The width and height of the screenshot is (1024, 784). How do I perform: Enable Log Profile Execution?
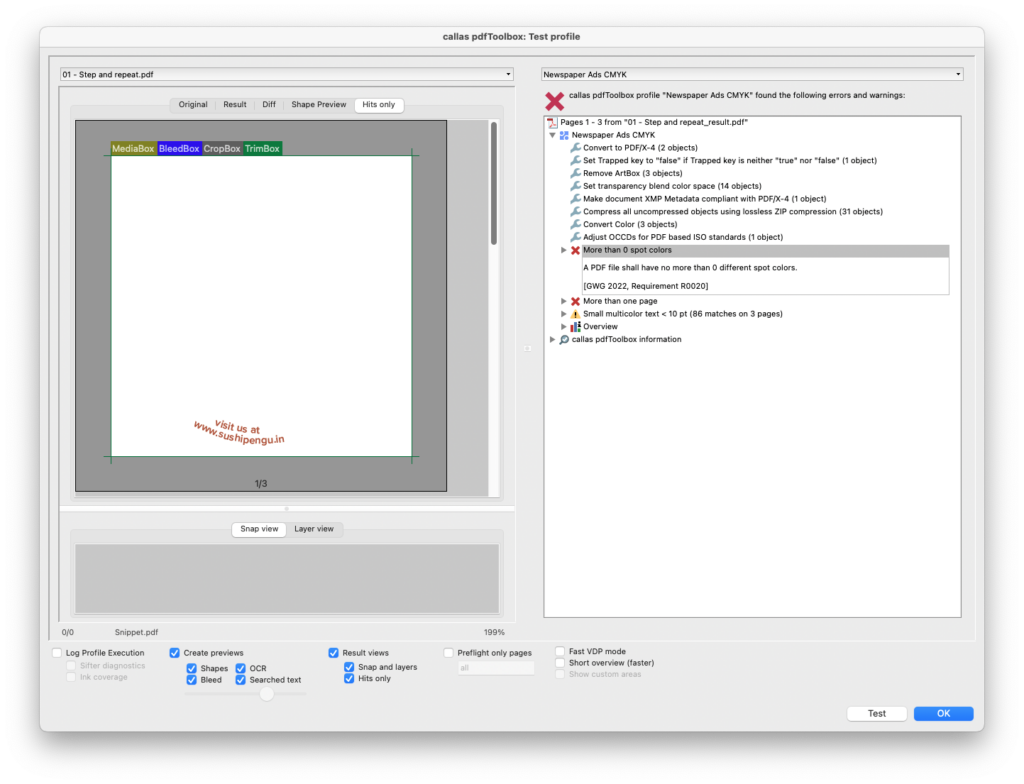click(x=57, y=652)
